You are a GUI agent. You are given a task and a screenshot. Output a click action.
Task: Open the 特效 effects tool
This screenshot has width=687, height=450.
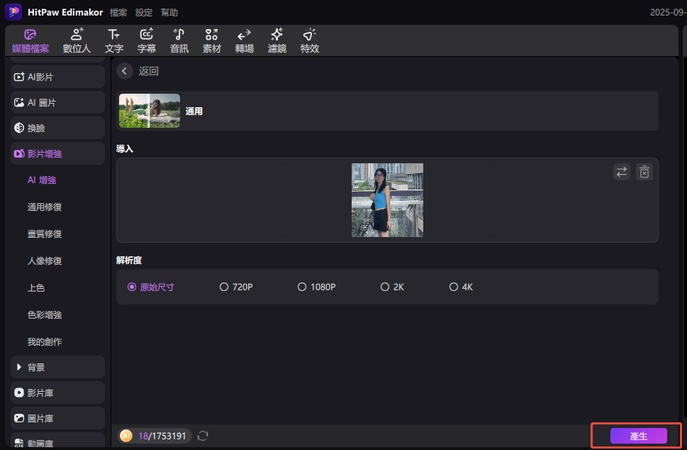[x=309, y=40]
